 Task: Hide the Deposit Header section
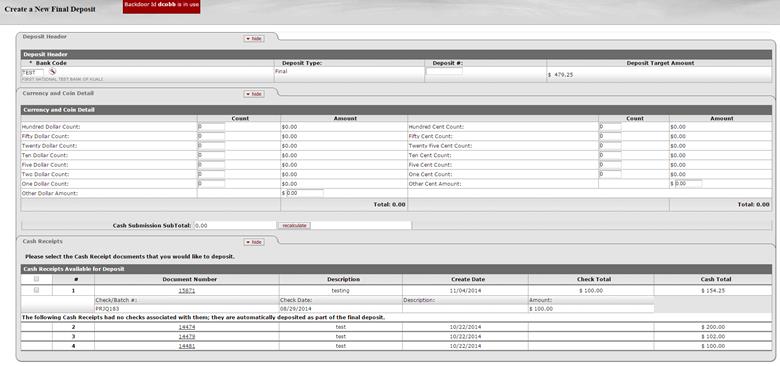click(x=254, y=38)
